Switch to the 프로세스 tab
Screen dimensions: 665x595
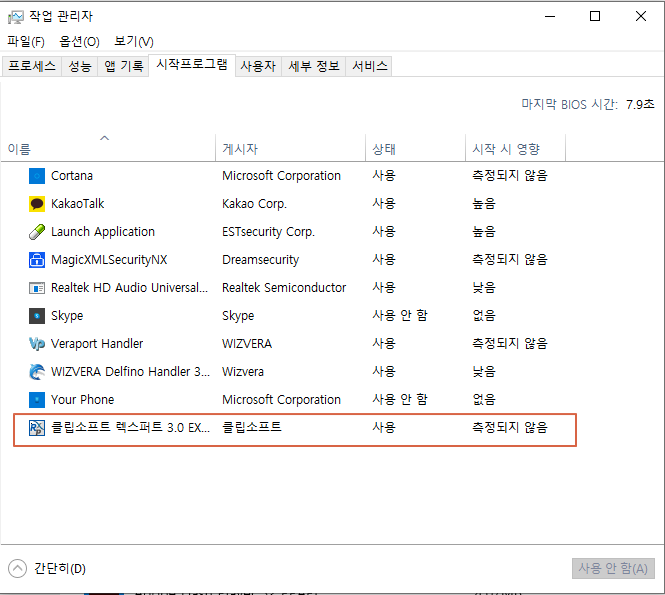point(32,66)
